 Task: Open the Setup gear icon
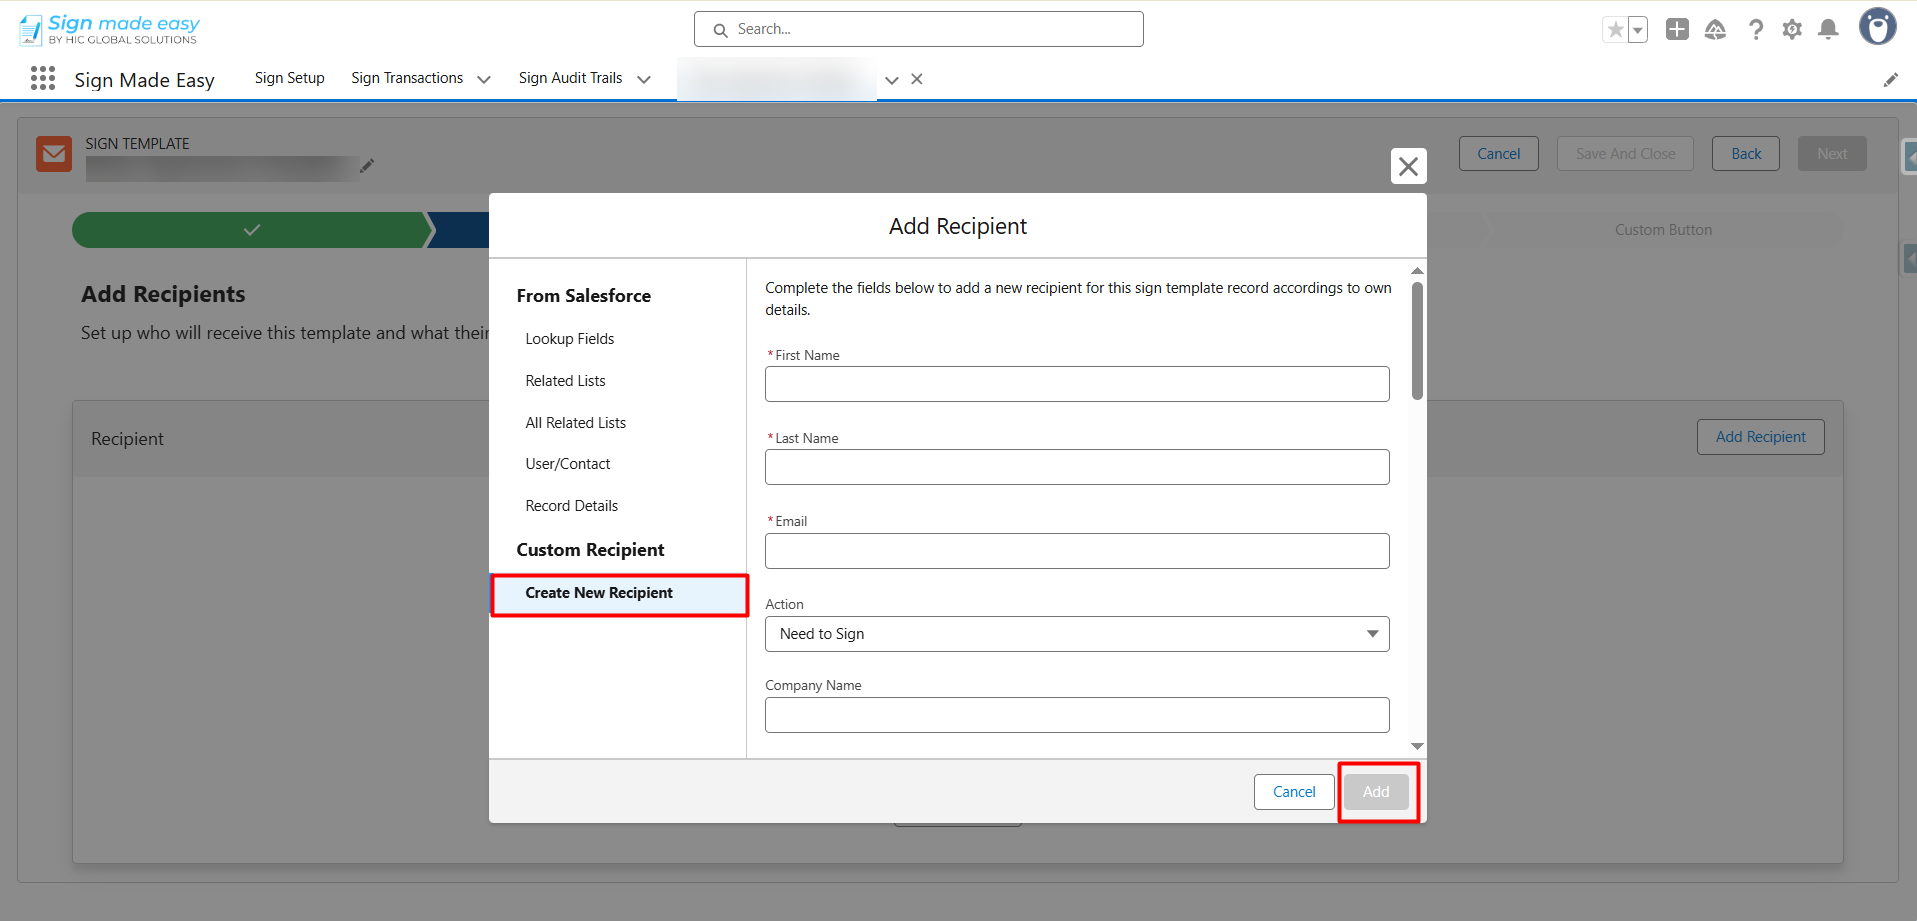click(x=1792, y=30)
